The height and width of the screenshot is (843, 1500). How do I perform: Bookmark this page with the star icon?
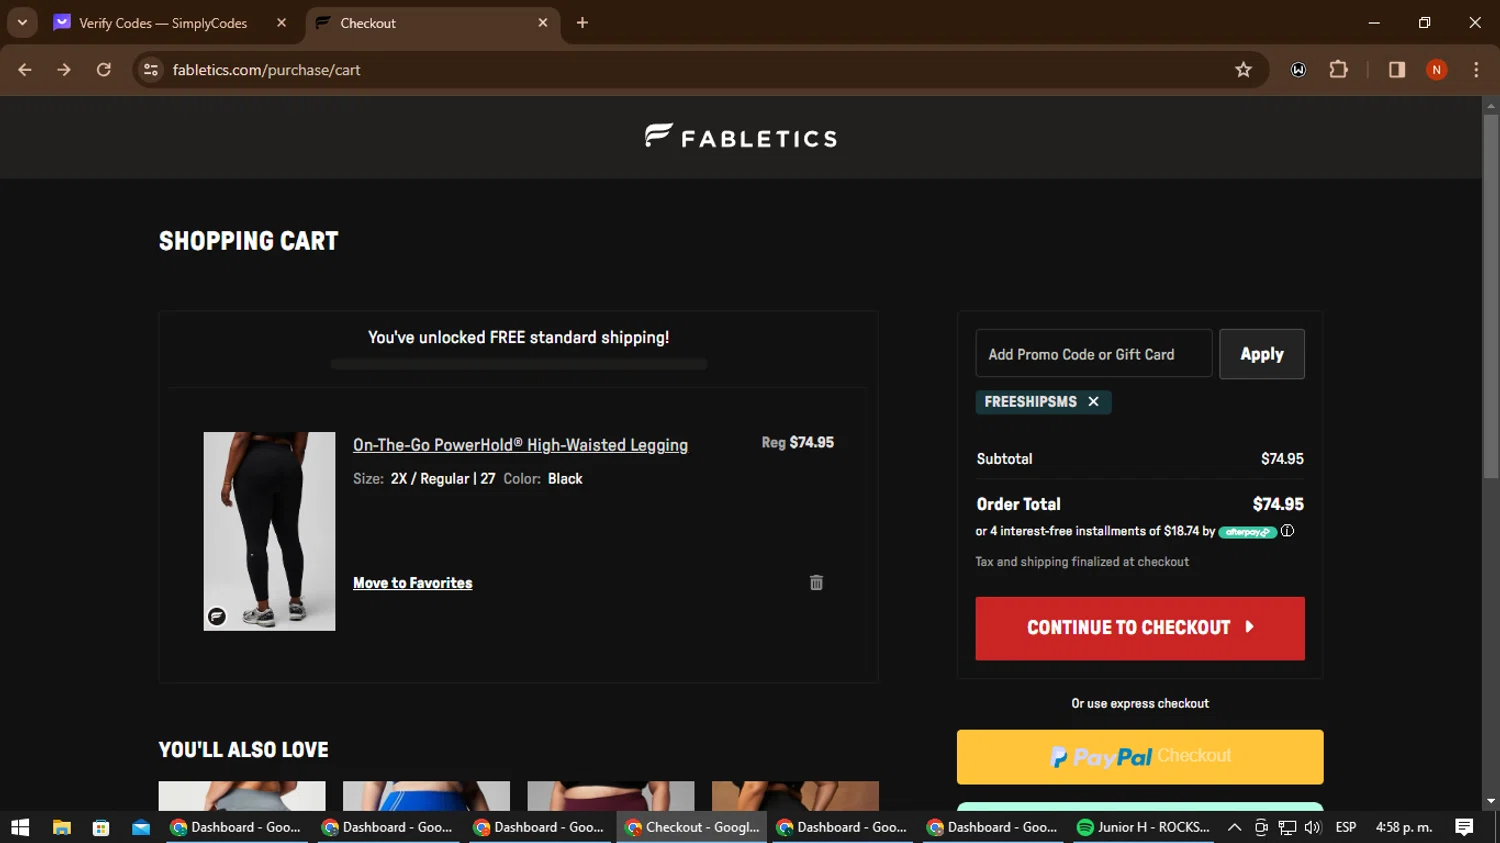click(1243, 70)
